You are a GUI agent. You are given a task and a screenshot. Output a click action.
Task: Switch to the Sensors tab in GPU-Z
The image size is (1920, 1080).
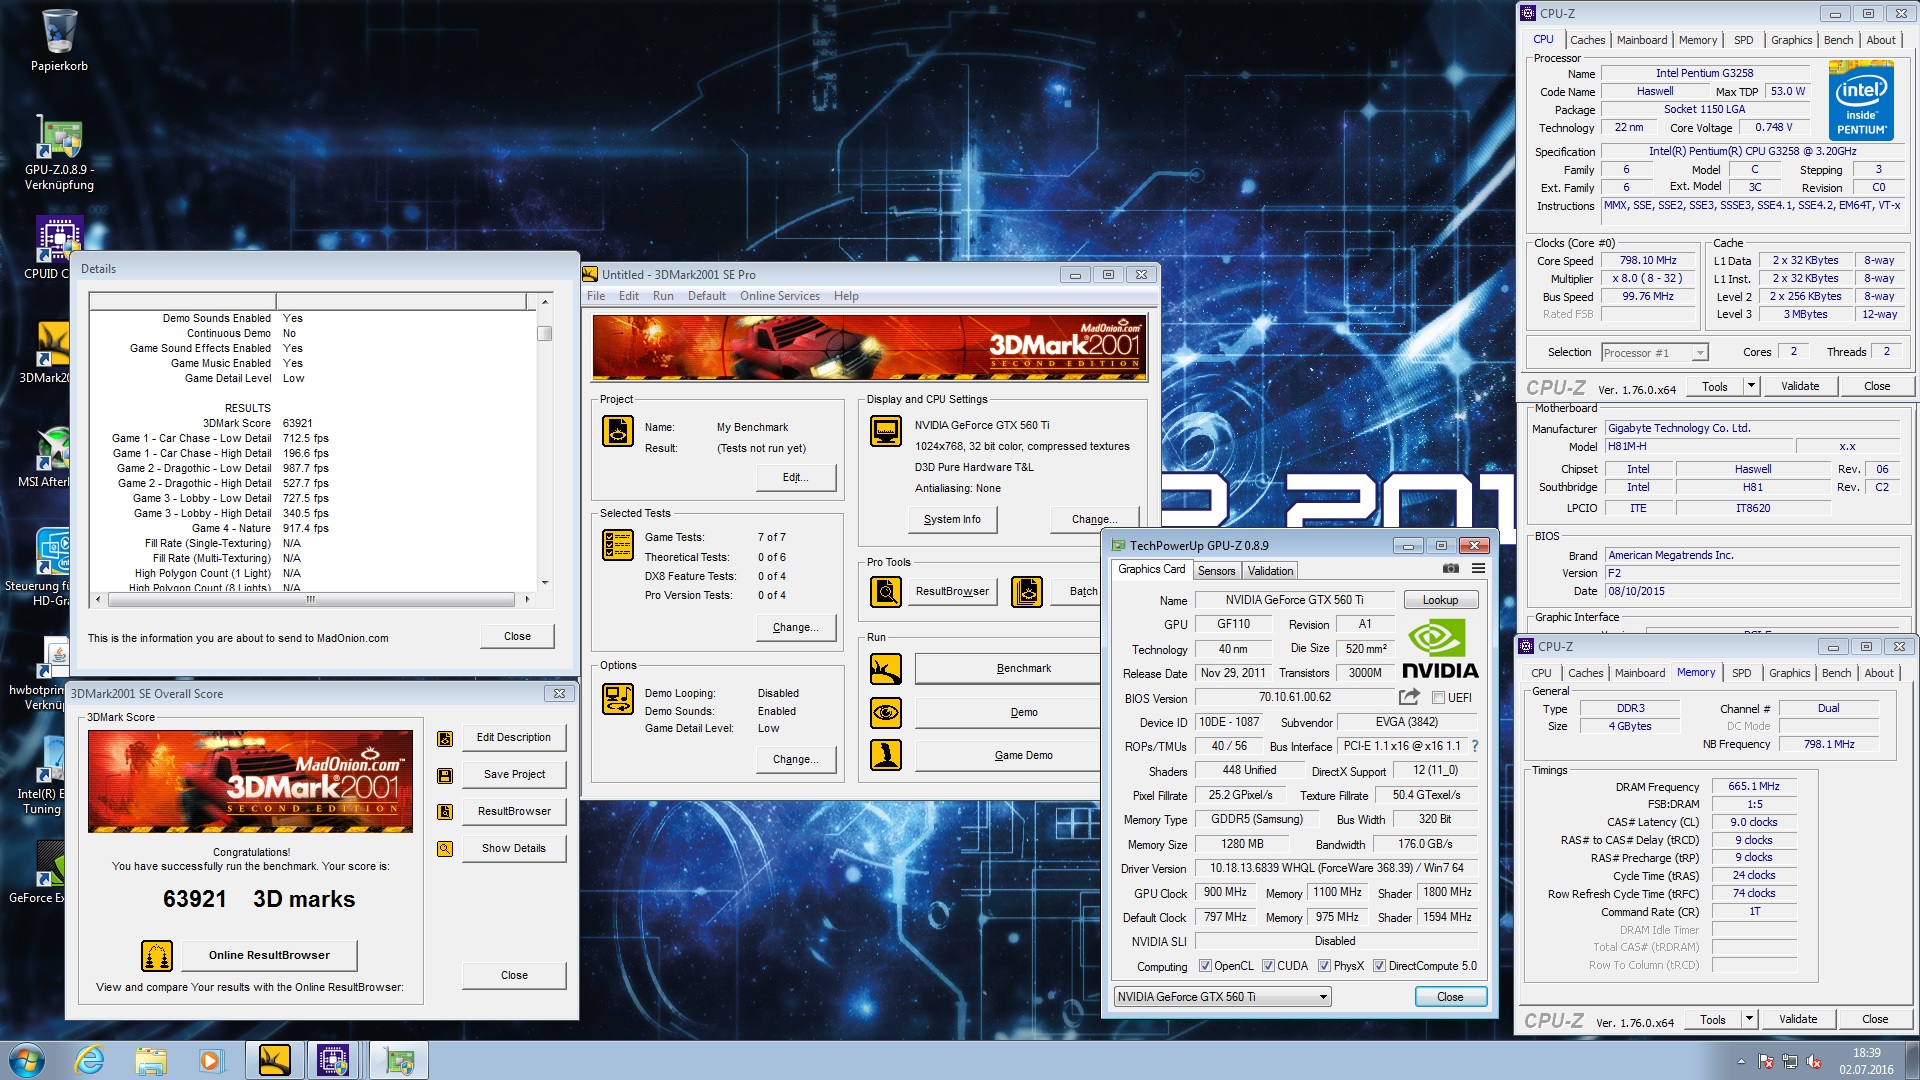pos(1216,571)
